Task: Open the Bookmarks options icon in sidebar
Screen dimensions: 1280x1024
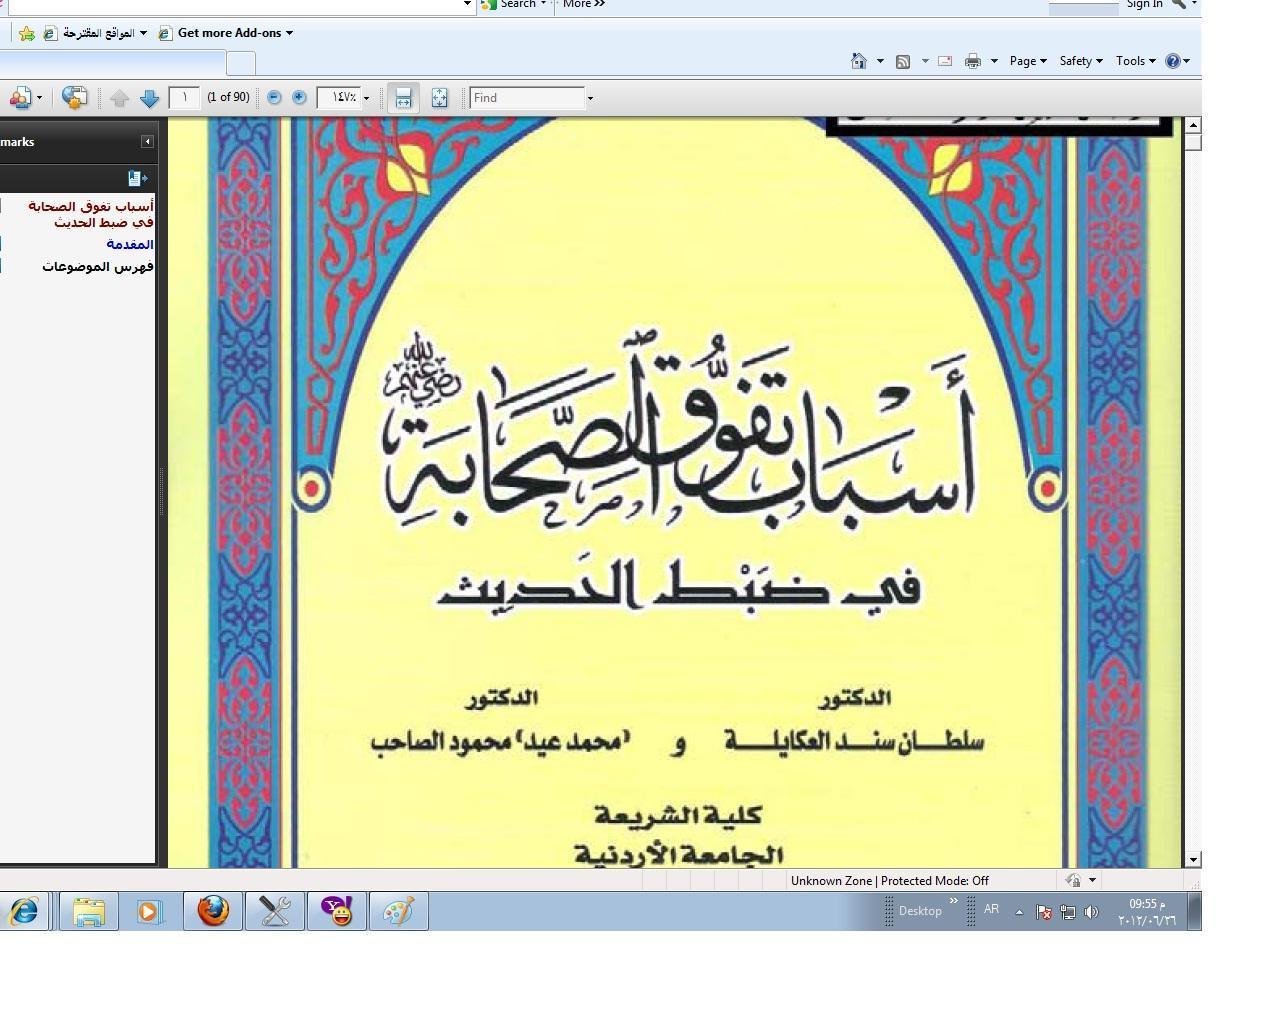Action: coord(137,178)
